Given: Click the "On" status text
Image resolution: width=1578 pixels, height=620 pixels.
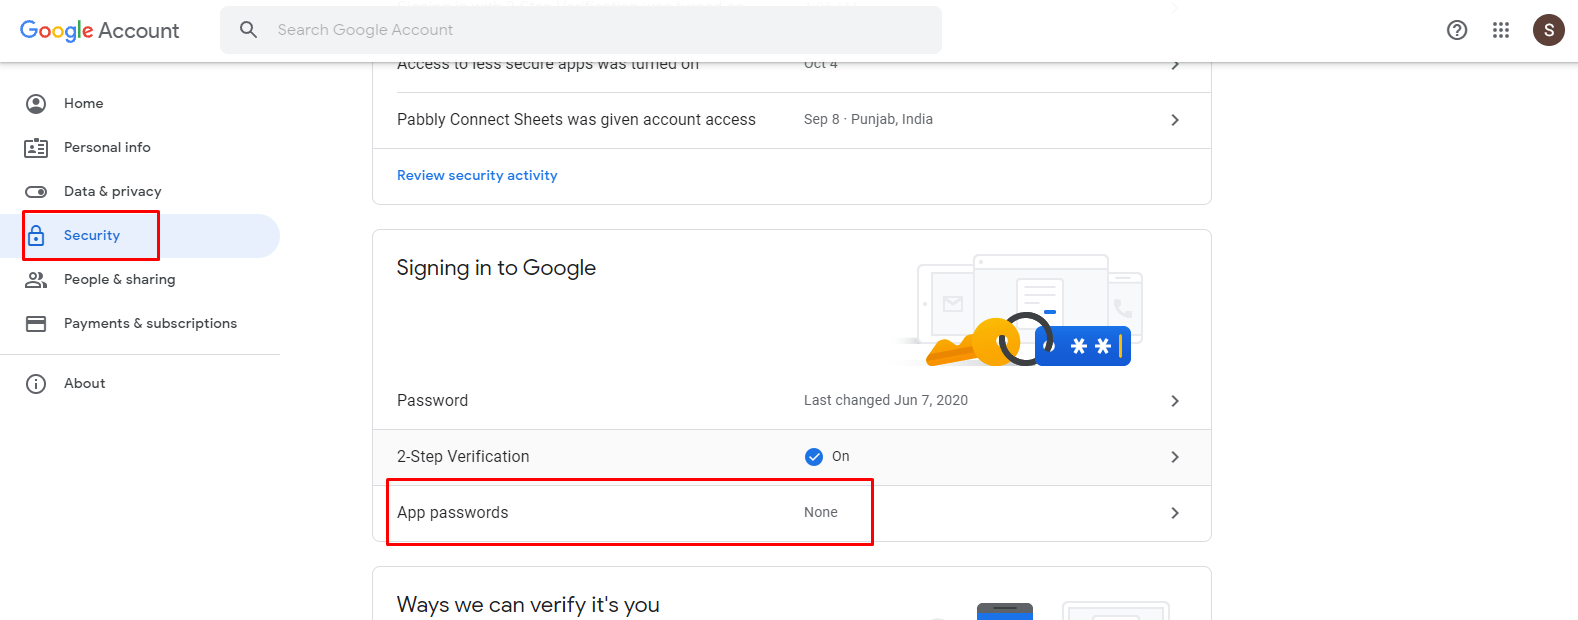Looking at the screenshot, I should point(841,456).
